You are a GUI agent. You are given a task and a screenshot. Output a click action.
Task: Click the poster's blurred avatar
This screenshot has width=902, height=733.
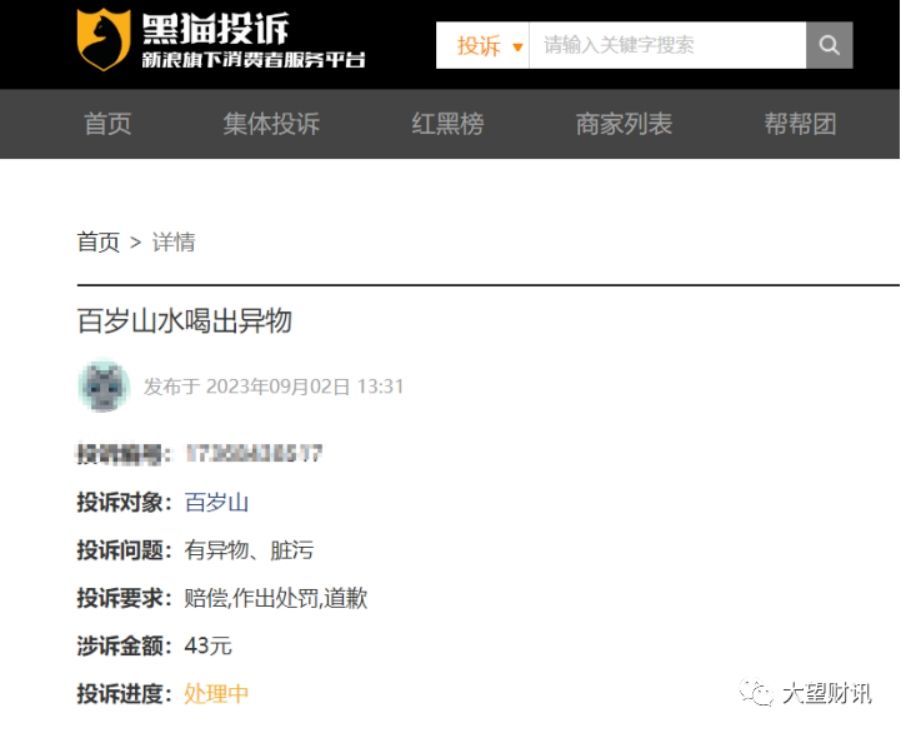click(x=104, y=386)
